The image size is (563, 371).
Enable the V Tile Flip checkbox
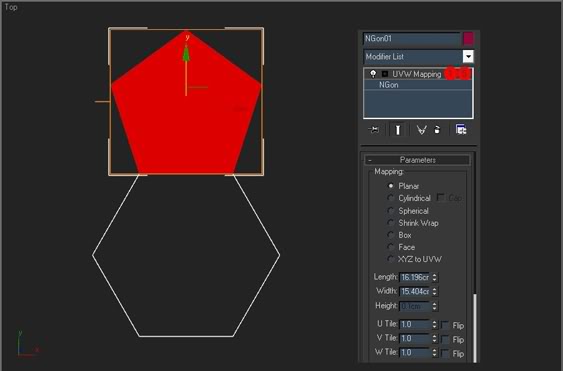point(445,339)
